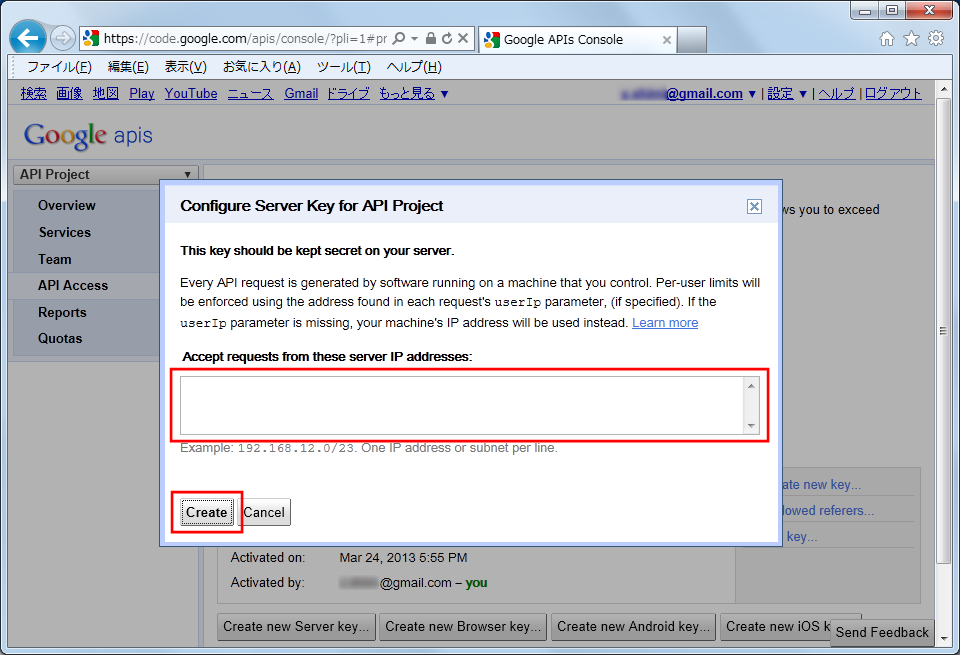Open the favorites star icon

911,39
